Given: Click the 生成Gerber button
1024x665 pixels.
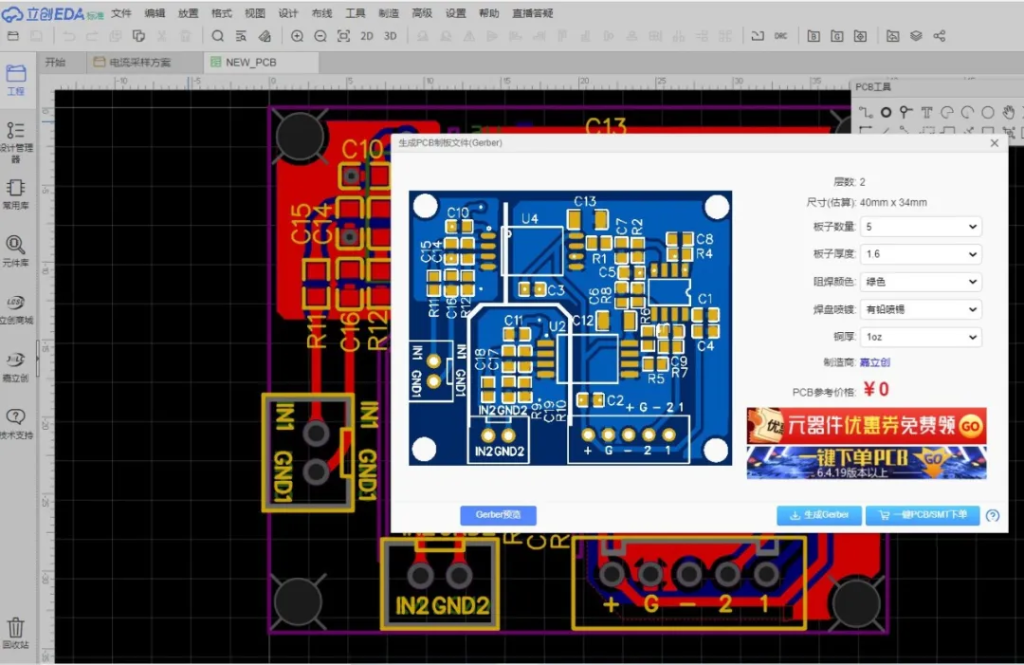Looking at the screenshot, I should 819,515.
